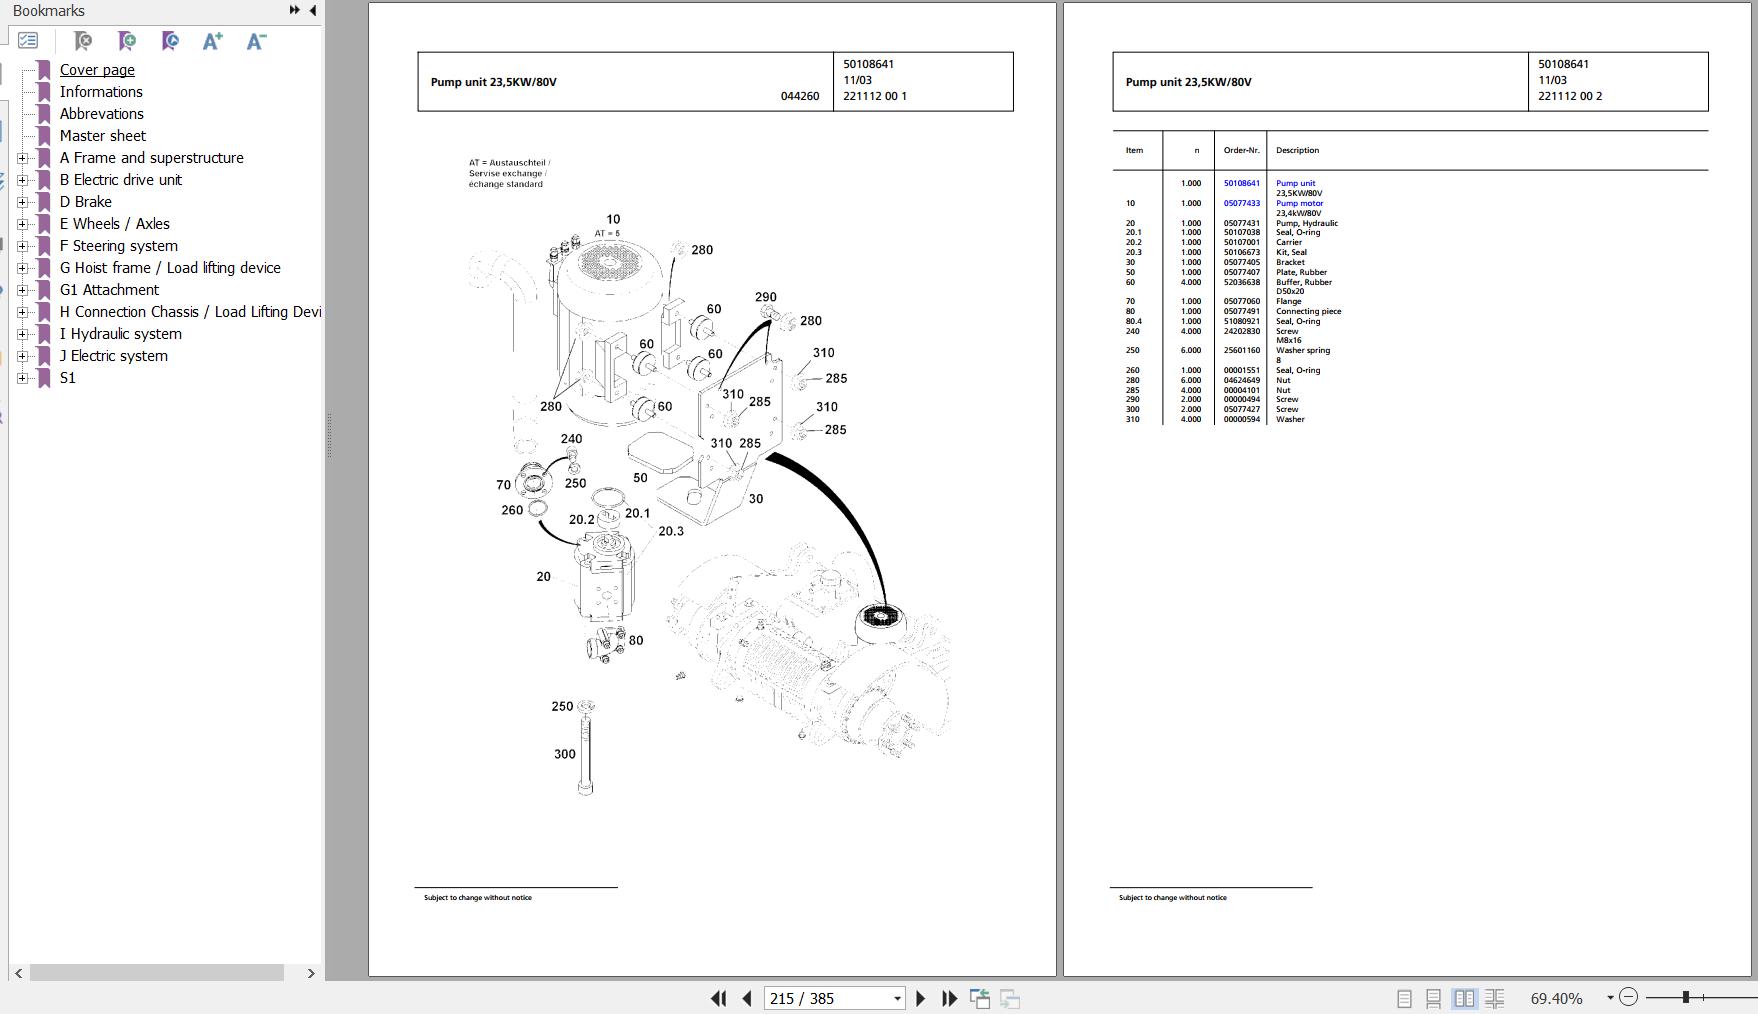Screen dimensions: 1758x1014
Task: Jump to the last page
Action: [x=949, y=998]
